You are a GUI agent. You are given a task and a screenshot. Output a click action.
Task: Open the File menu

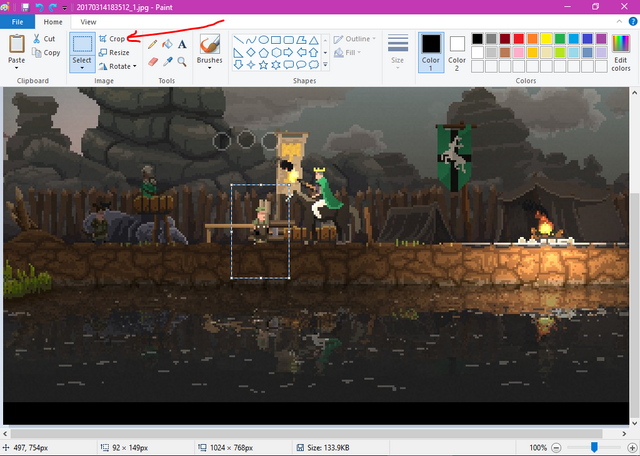17,22
